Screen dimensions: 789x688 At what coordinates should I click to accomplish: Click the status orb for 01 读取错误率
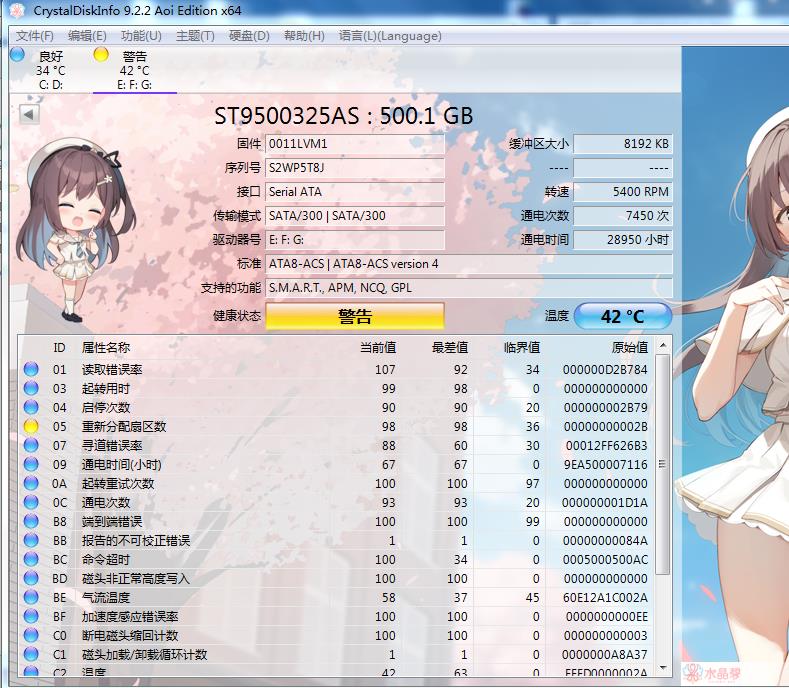[31, 369]
